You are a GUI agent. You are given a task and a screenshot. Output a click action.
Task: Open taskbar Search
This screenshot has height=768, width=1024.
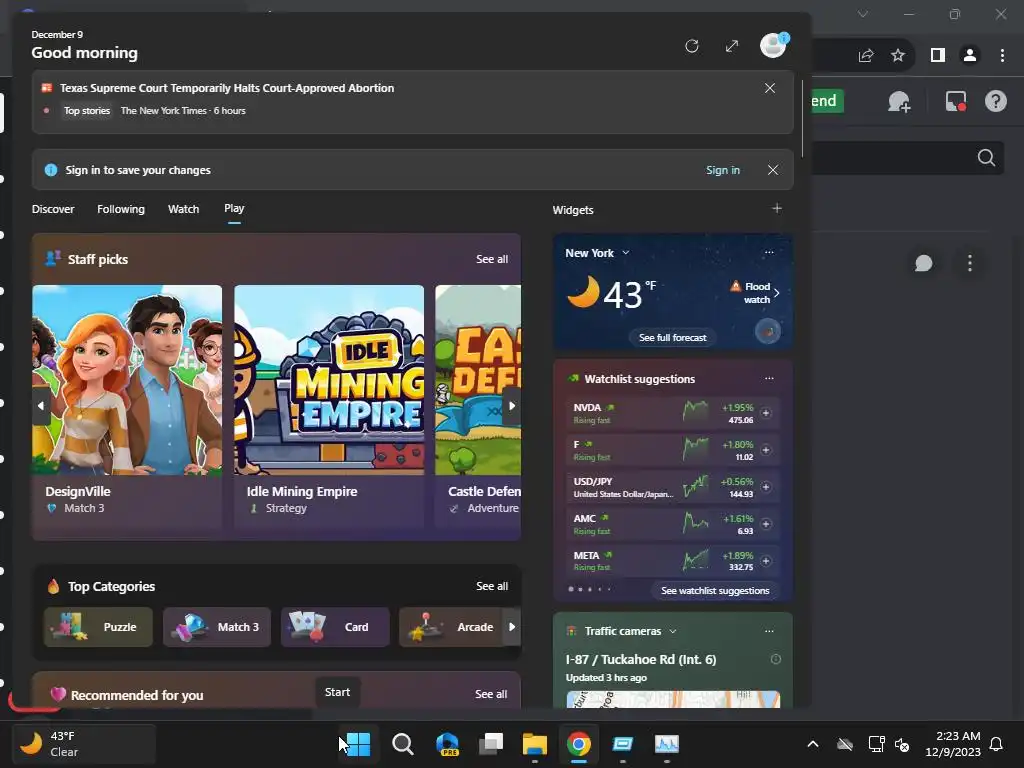pyautogui.click(x=402, y=744)
